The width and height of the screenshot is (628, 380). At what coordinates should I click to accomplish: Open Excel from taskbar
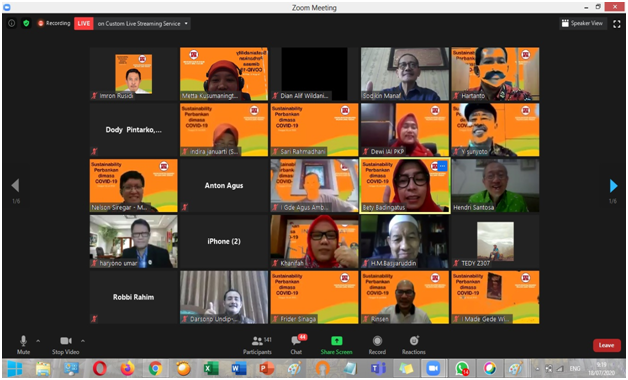tap(211, 368)
